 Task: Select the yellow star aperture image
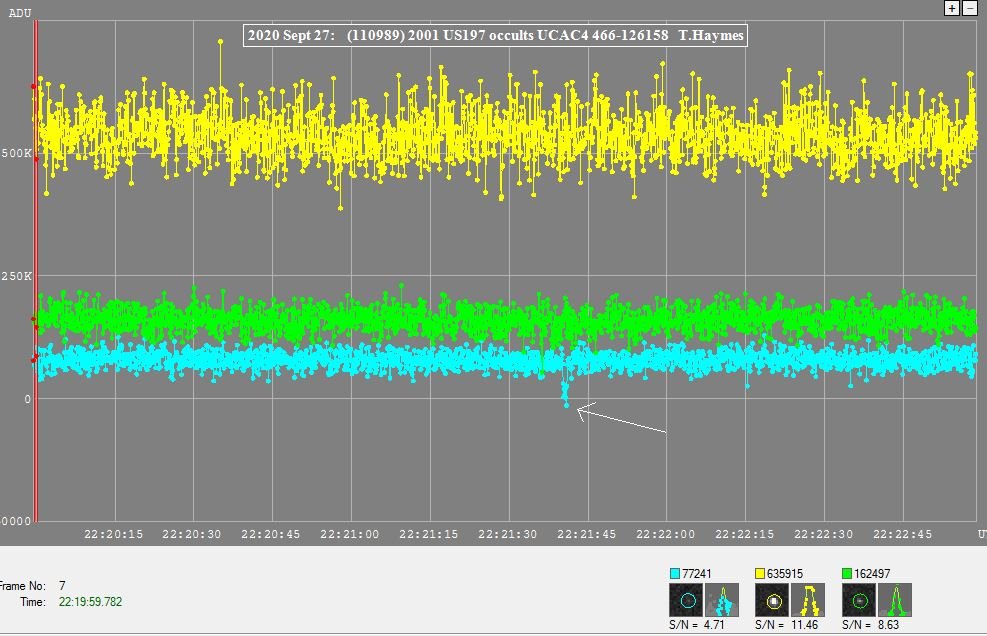point(773,600)
